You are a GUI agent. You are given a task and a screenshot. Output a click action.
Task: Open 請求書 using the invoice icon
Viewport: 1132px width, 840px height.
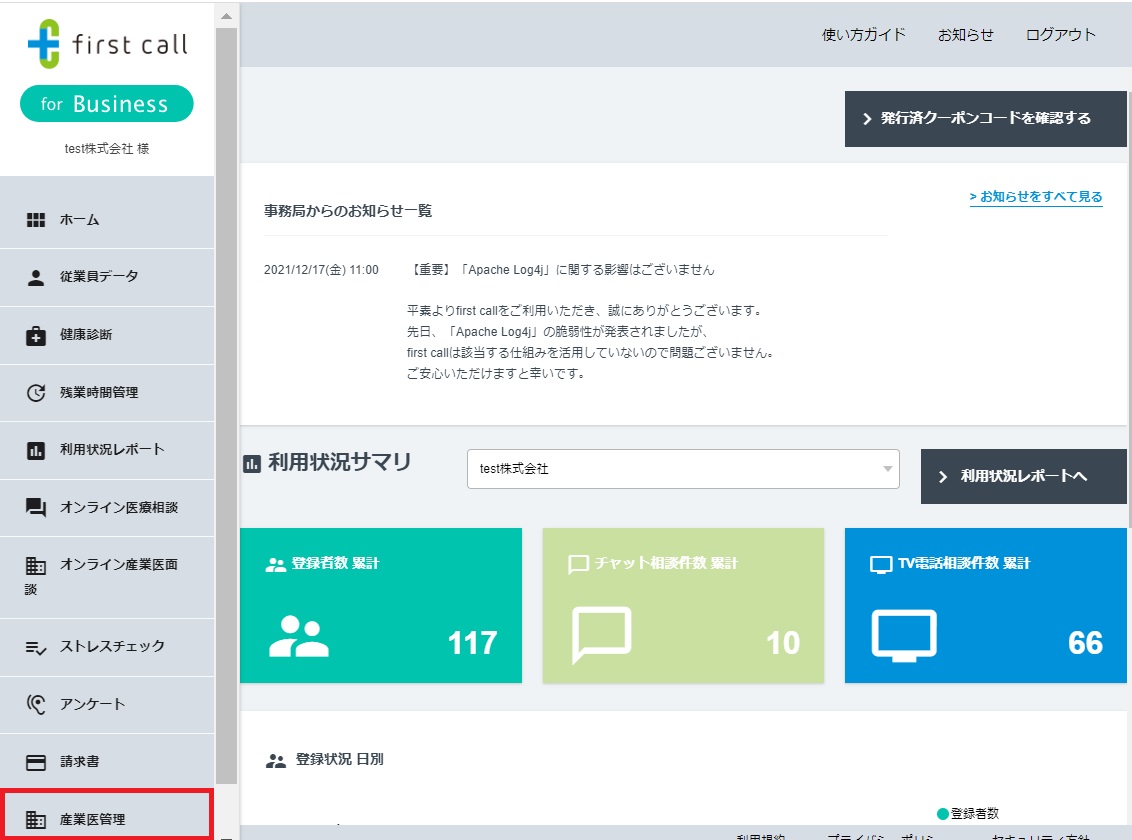(x=35, y=761)
